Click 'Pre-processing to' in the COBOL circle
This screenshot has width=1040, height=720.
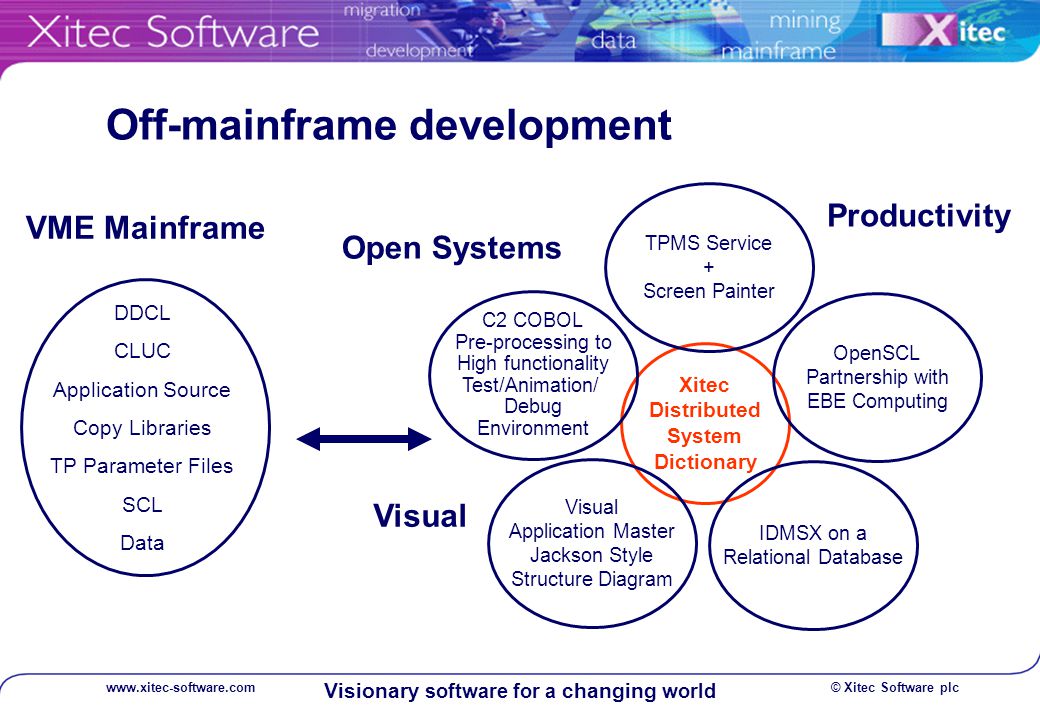[533, 342]
